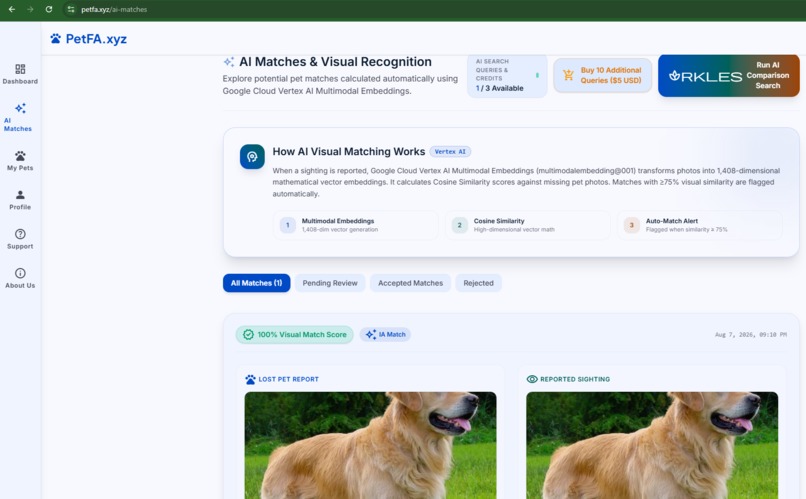The width and height of the screenshot is (806, 499).
Task: Click the petfa.xyz/ai-matches address bar
Action: [x=114, y=9]
